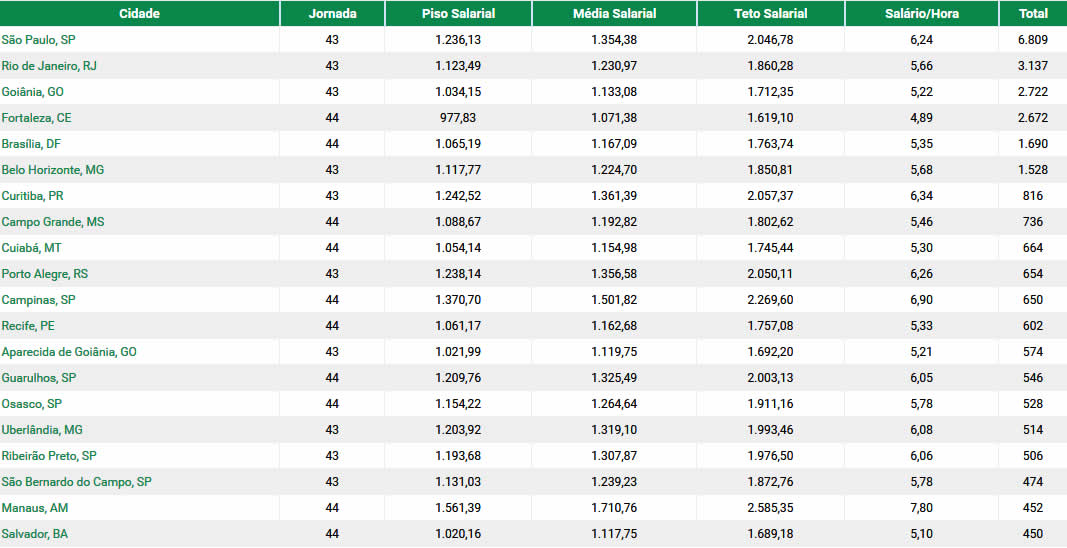Open the Manaus, AM city link

tap(35, 508)
